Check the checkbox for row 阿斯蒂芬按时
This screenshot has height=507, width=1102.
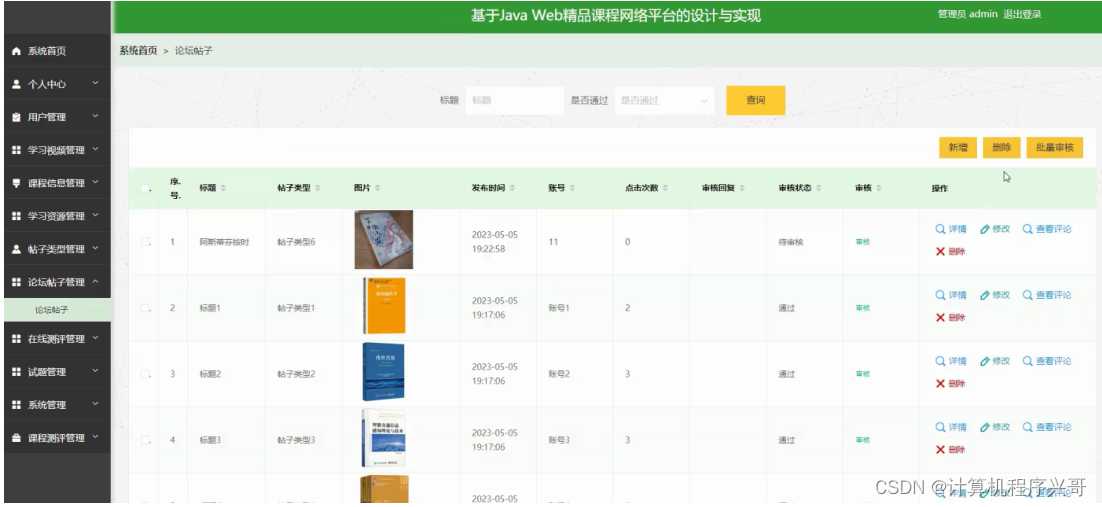click(x=145, y=242)
